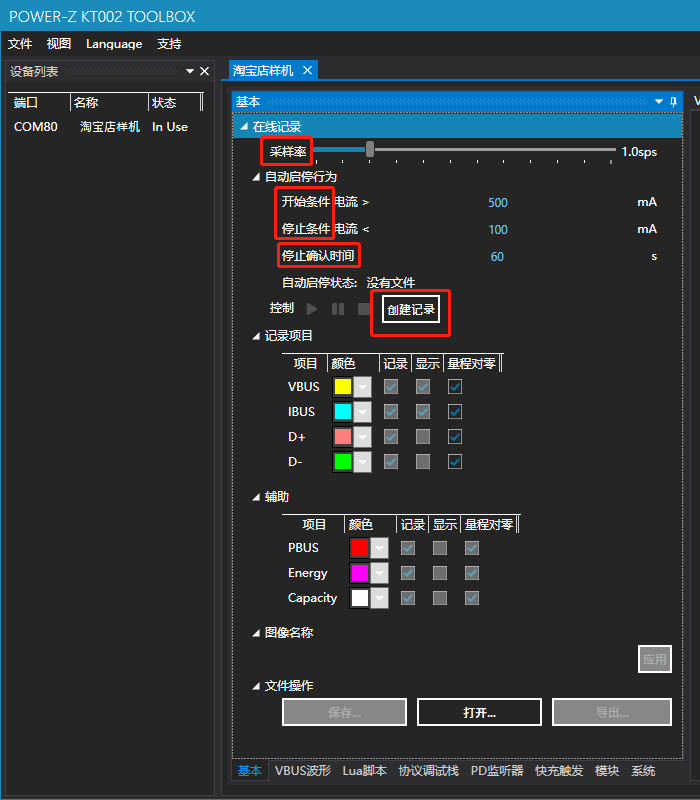Click pin icon on 基本 panel header
The width and height of the screenshot is (700, 800).
point(673,102)
